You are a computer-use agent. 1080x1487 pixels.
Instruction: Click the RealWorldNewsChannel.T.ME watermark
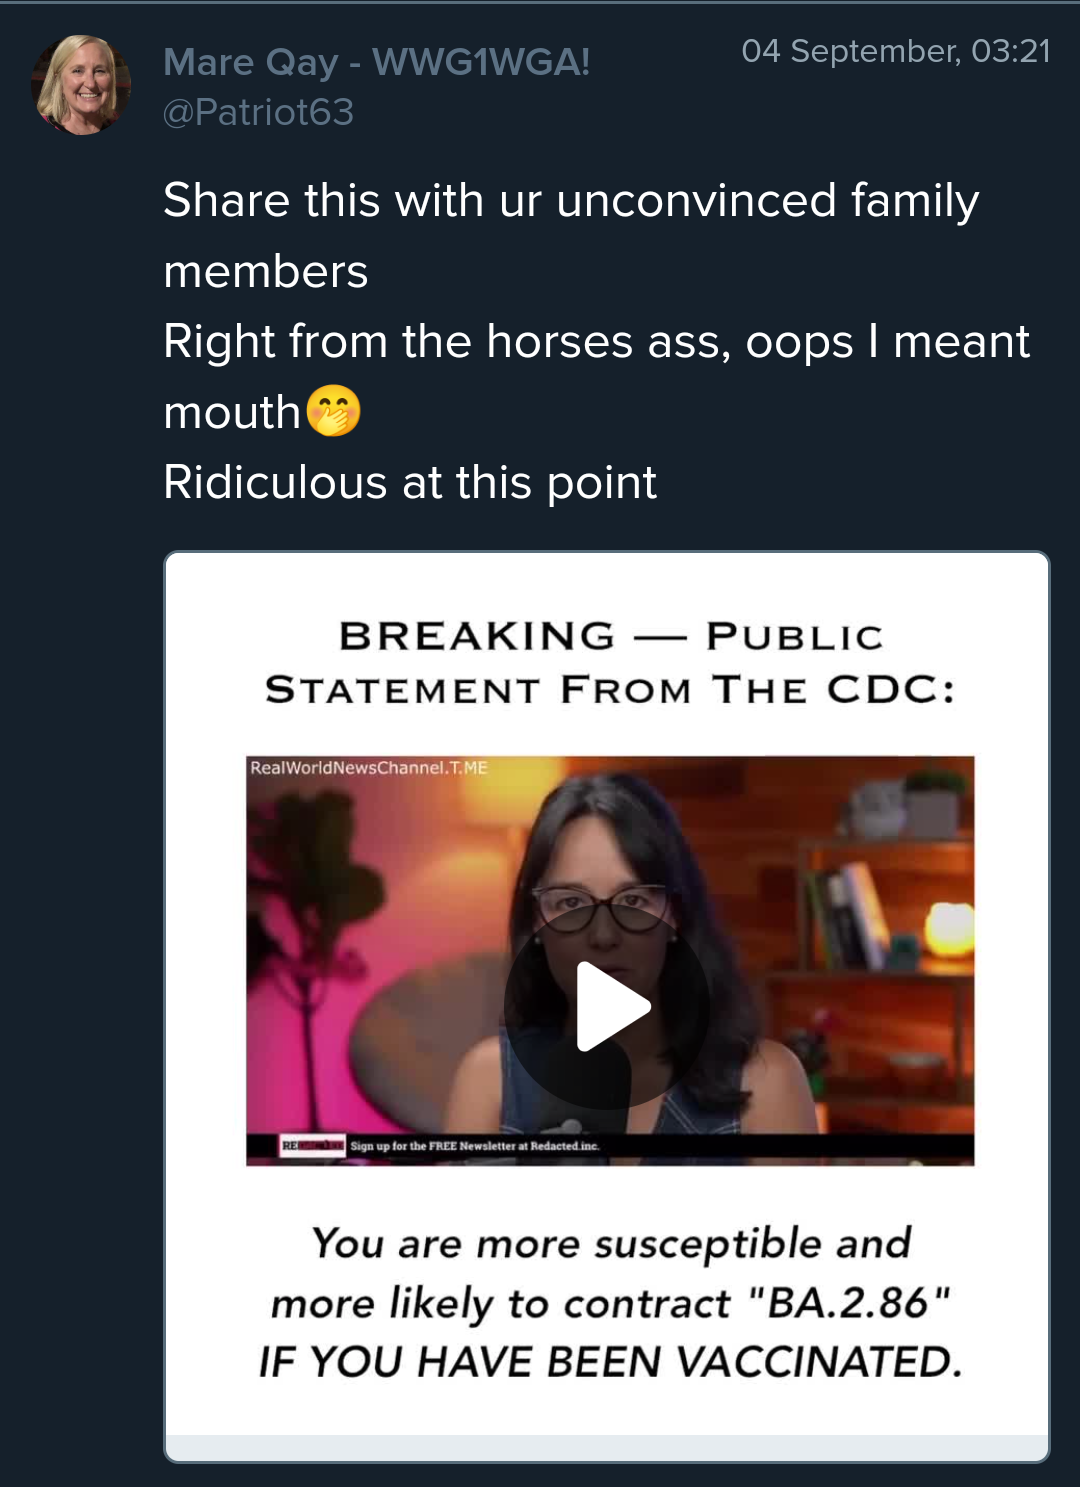[369, 768]
